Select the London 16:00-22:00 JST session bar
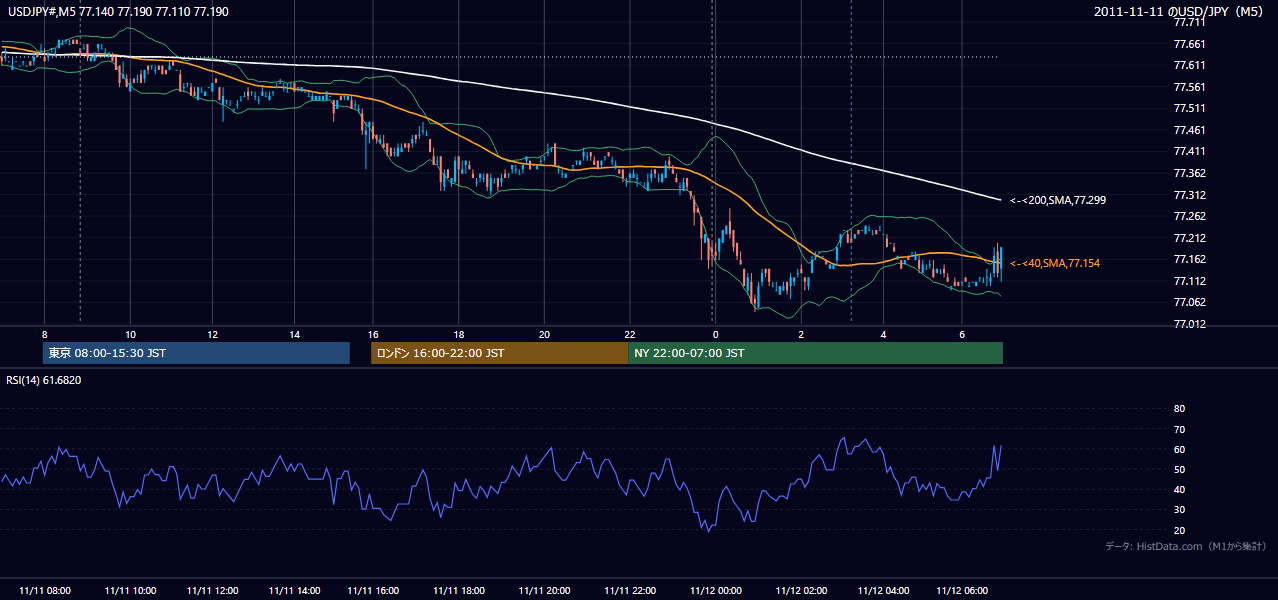This screenshot has width=1278, height=600. pos(500,353)
